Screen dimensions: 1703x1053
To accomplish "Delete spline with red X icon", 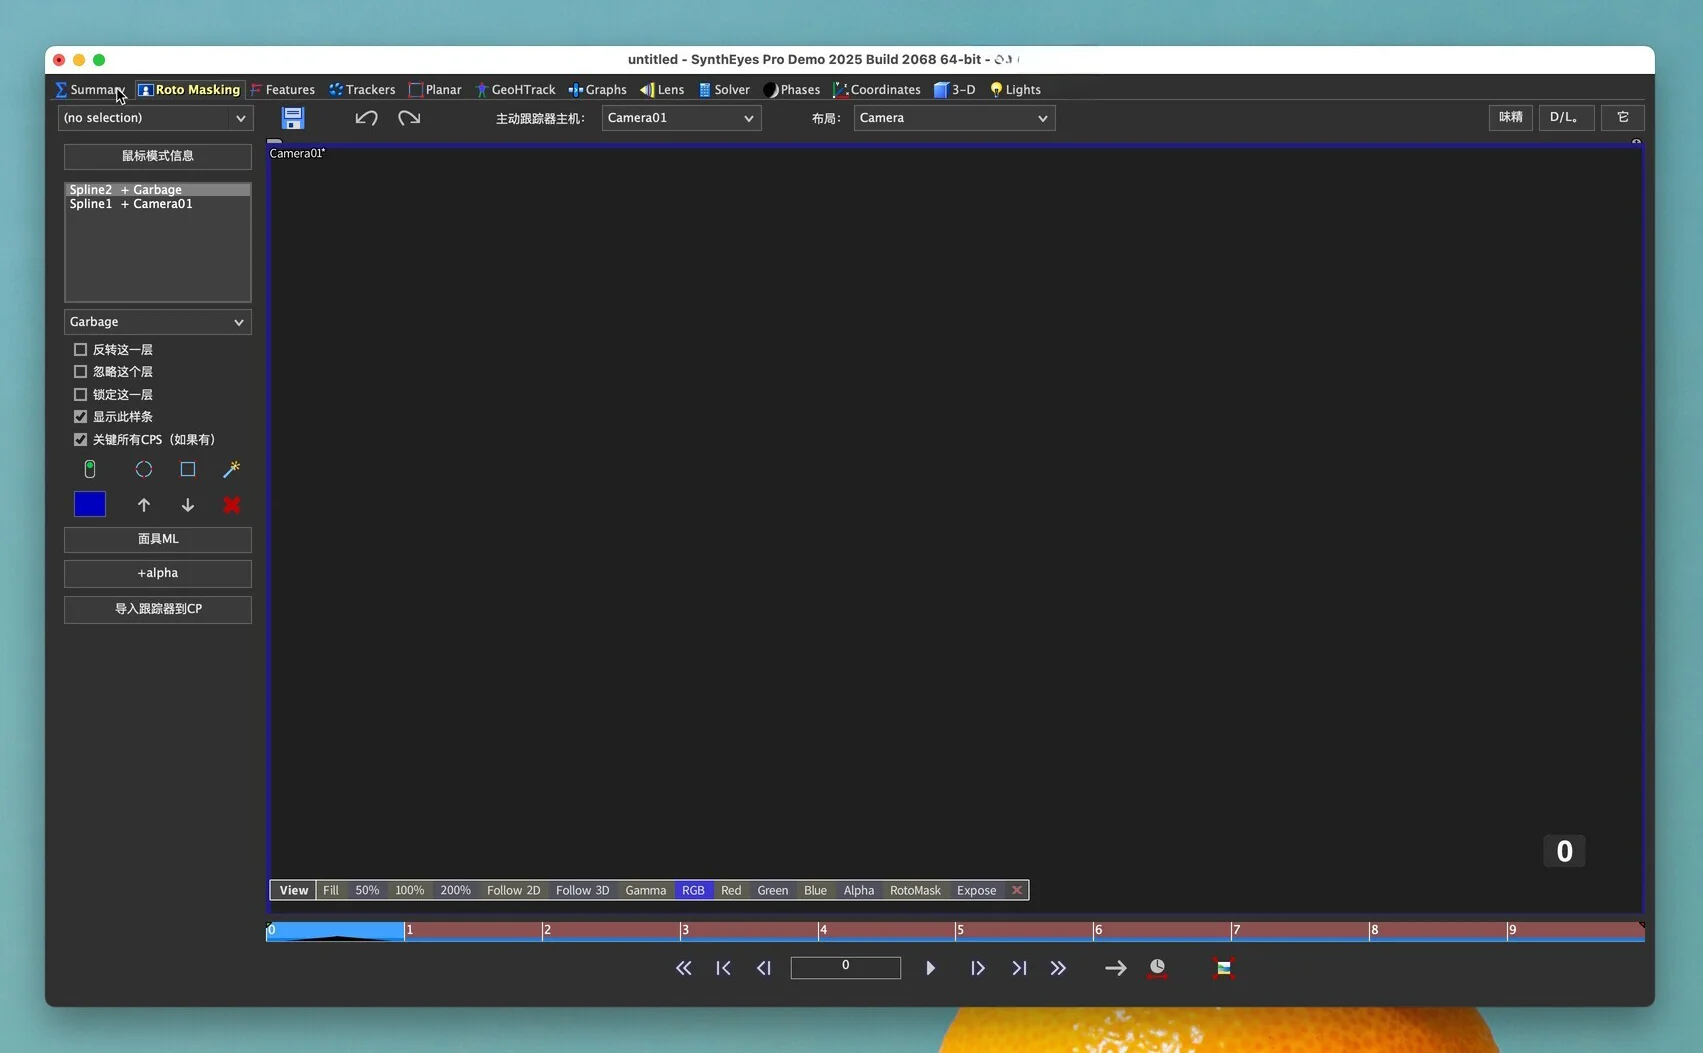I will tap(231, 505).
